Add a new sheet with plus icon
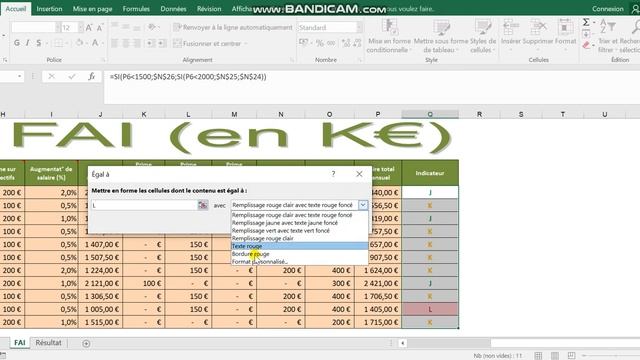Screen dimensions: 640x360 (86, 343)
